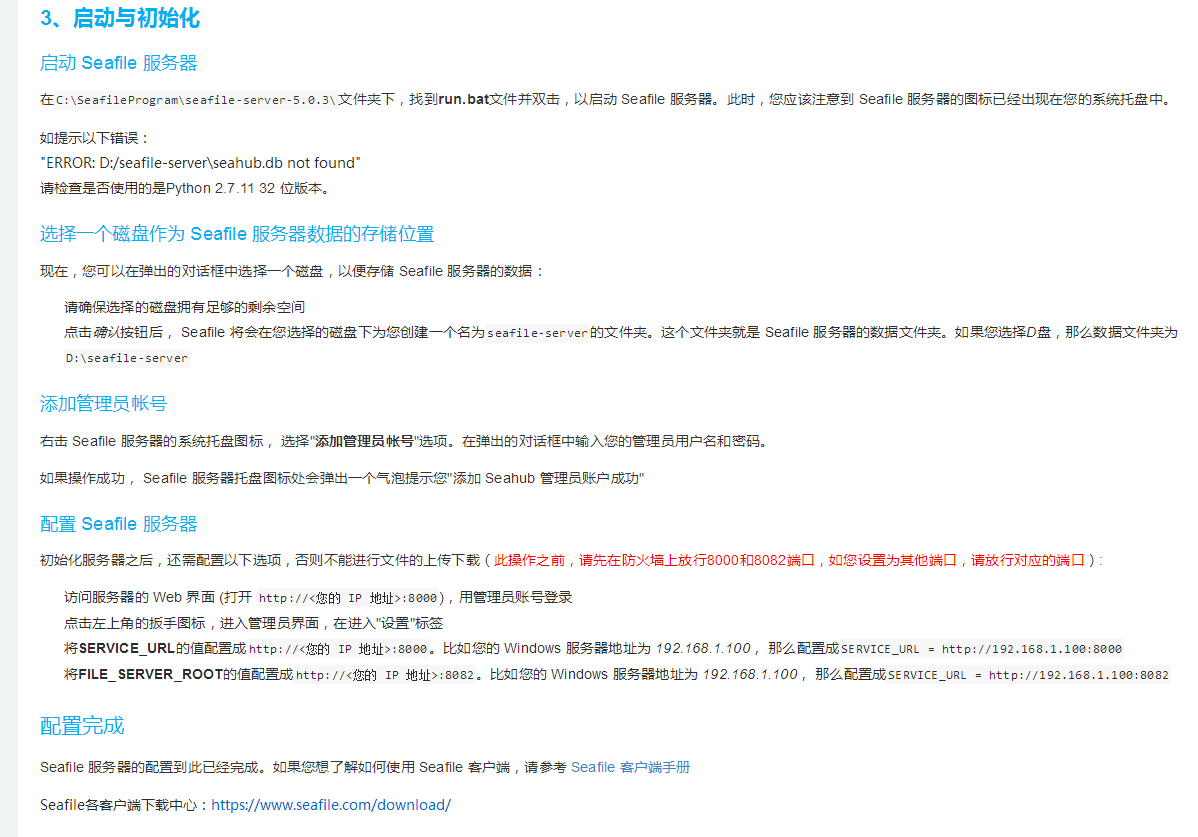Click the code http://<您的 IP 地址>:8000 in the 访问服务器的 Web 界面 line
Image resolution: width=1198 pixels, height=837 pixels.
[348, 598]
